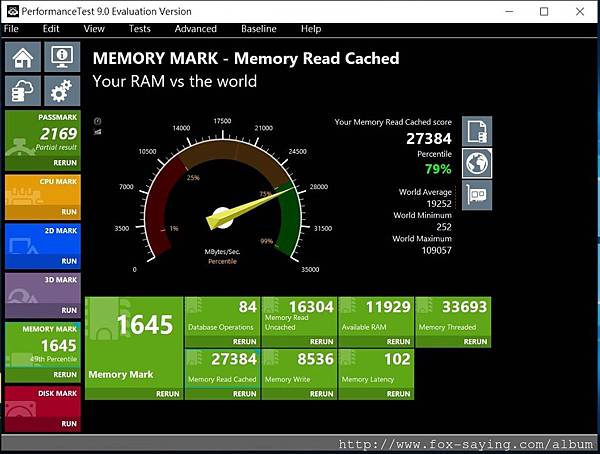The height and width of the screenshot is (454, 600).
Task: Select the world comparison globe icon
Action: coord(477,163)
